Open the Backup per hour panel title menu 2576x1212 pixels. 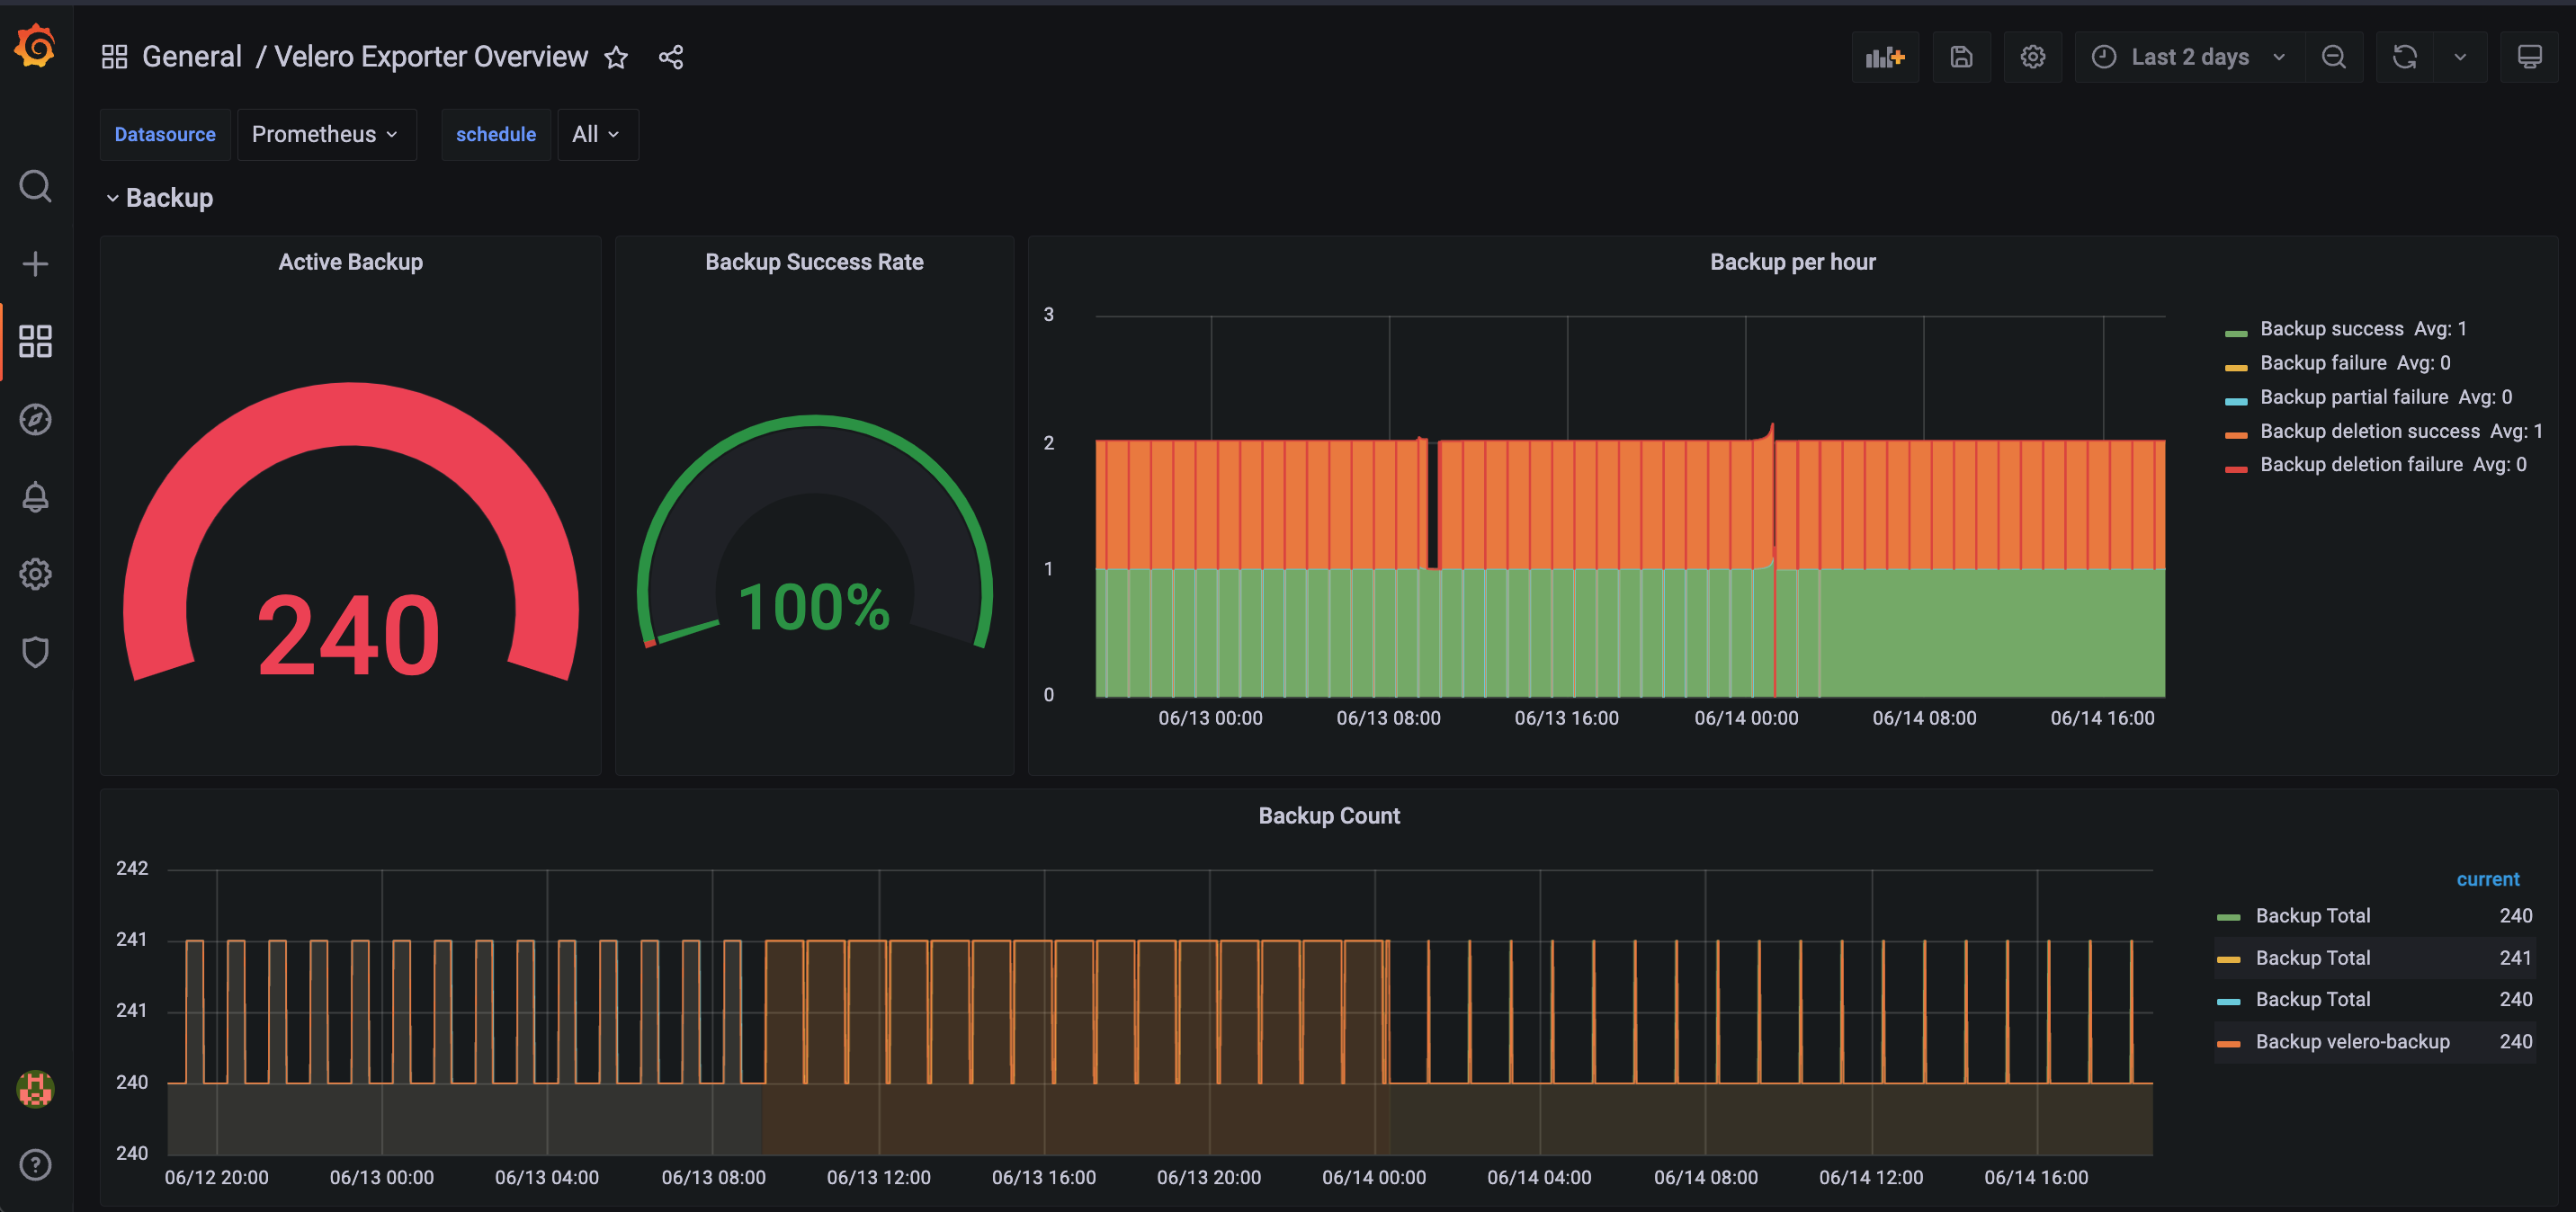click(1791, 262)
